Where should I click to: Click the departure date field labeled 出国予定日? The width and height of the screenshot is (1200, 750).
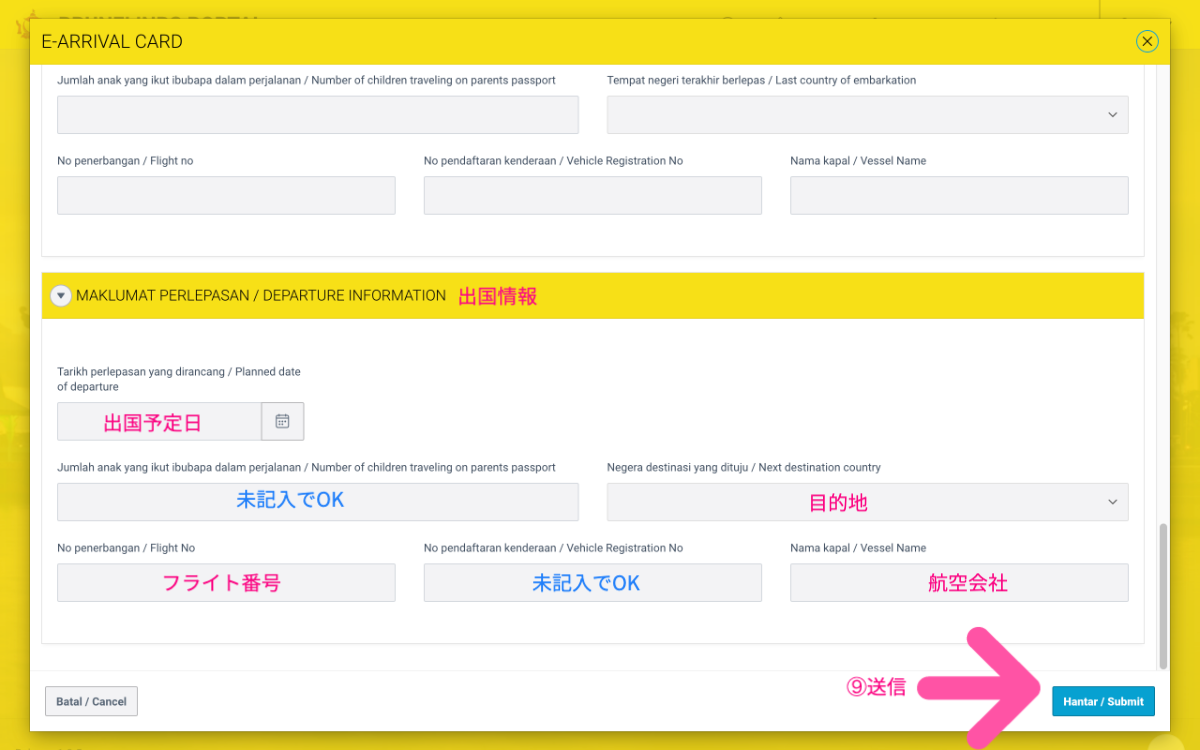[x=160, y=421]
